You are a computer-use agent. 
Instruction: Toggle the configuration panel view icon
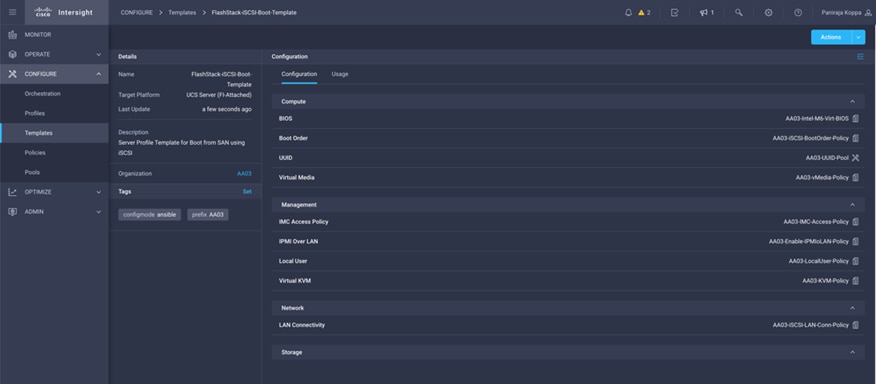(x=860, y=56)
